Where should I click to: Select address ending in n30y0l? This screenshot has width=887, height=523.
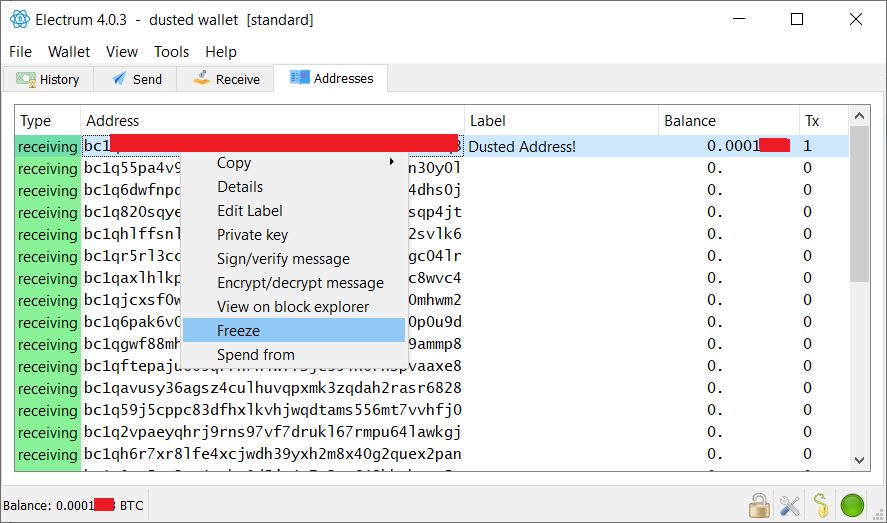tap(273, 168)
